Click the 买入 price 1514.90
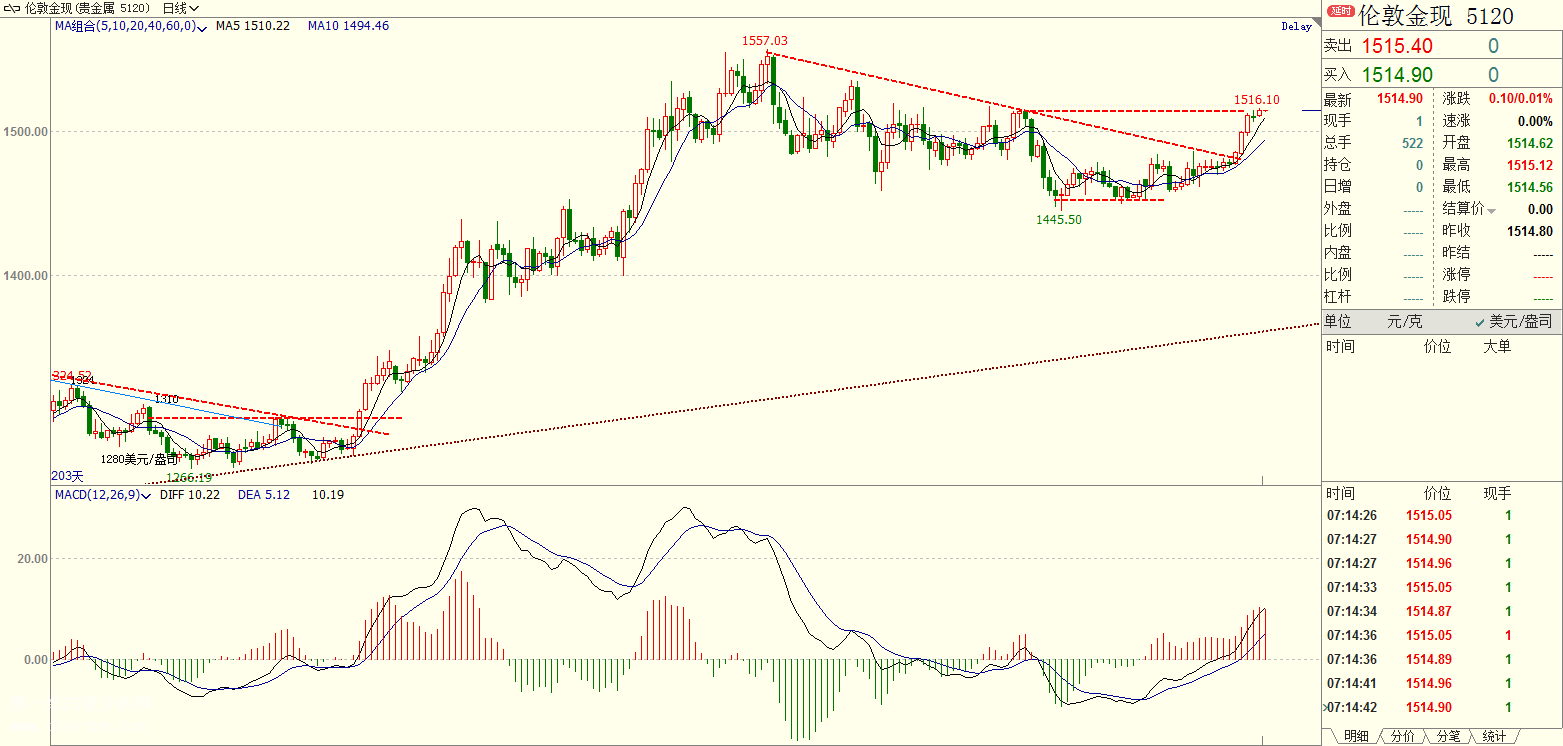This screenshot has height=746, width=1563. click(x=1397, y=75)
